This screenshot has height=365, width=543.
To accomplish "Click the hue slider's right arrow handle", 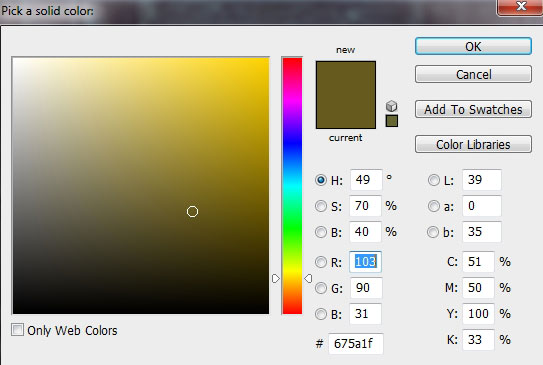I will (308, 278).
